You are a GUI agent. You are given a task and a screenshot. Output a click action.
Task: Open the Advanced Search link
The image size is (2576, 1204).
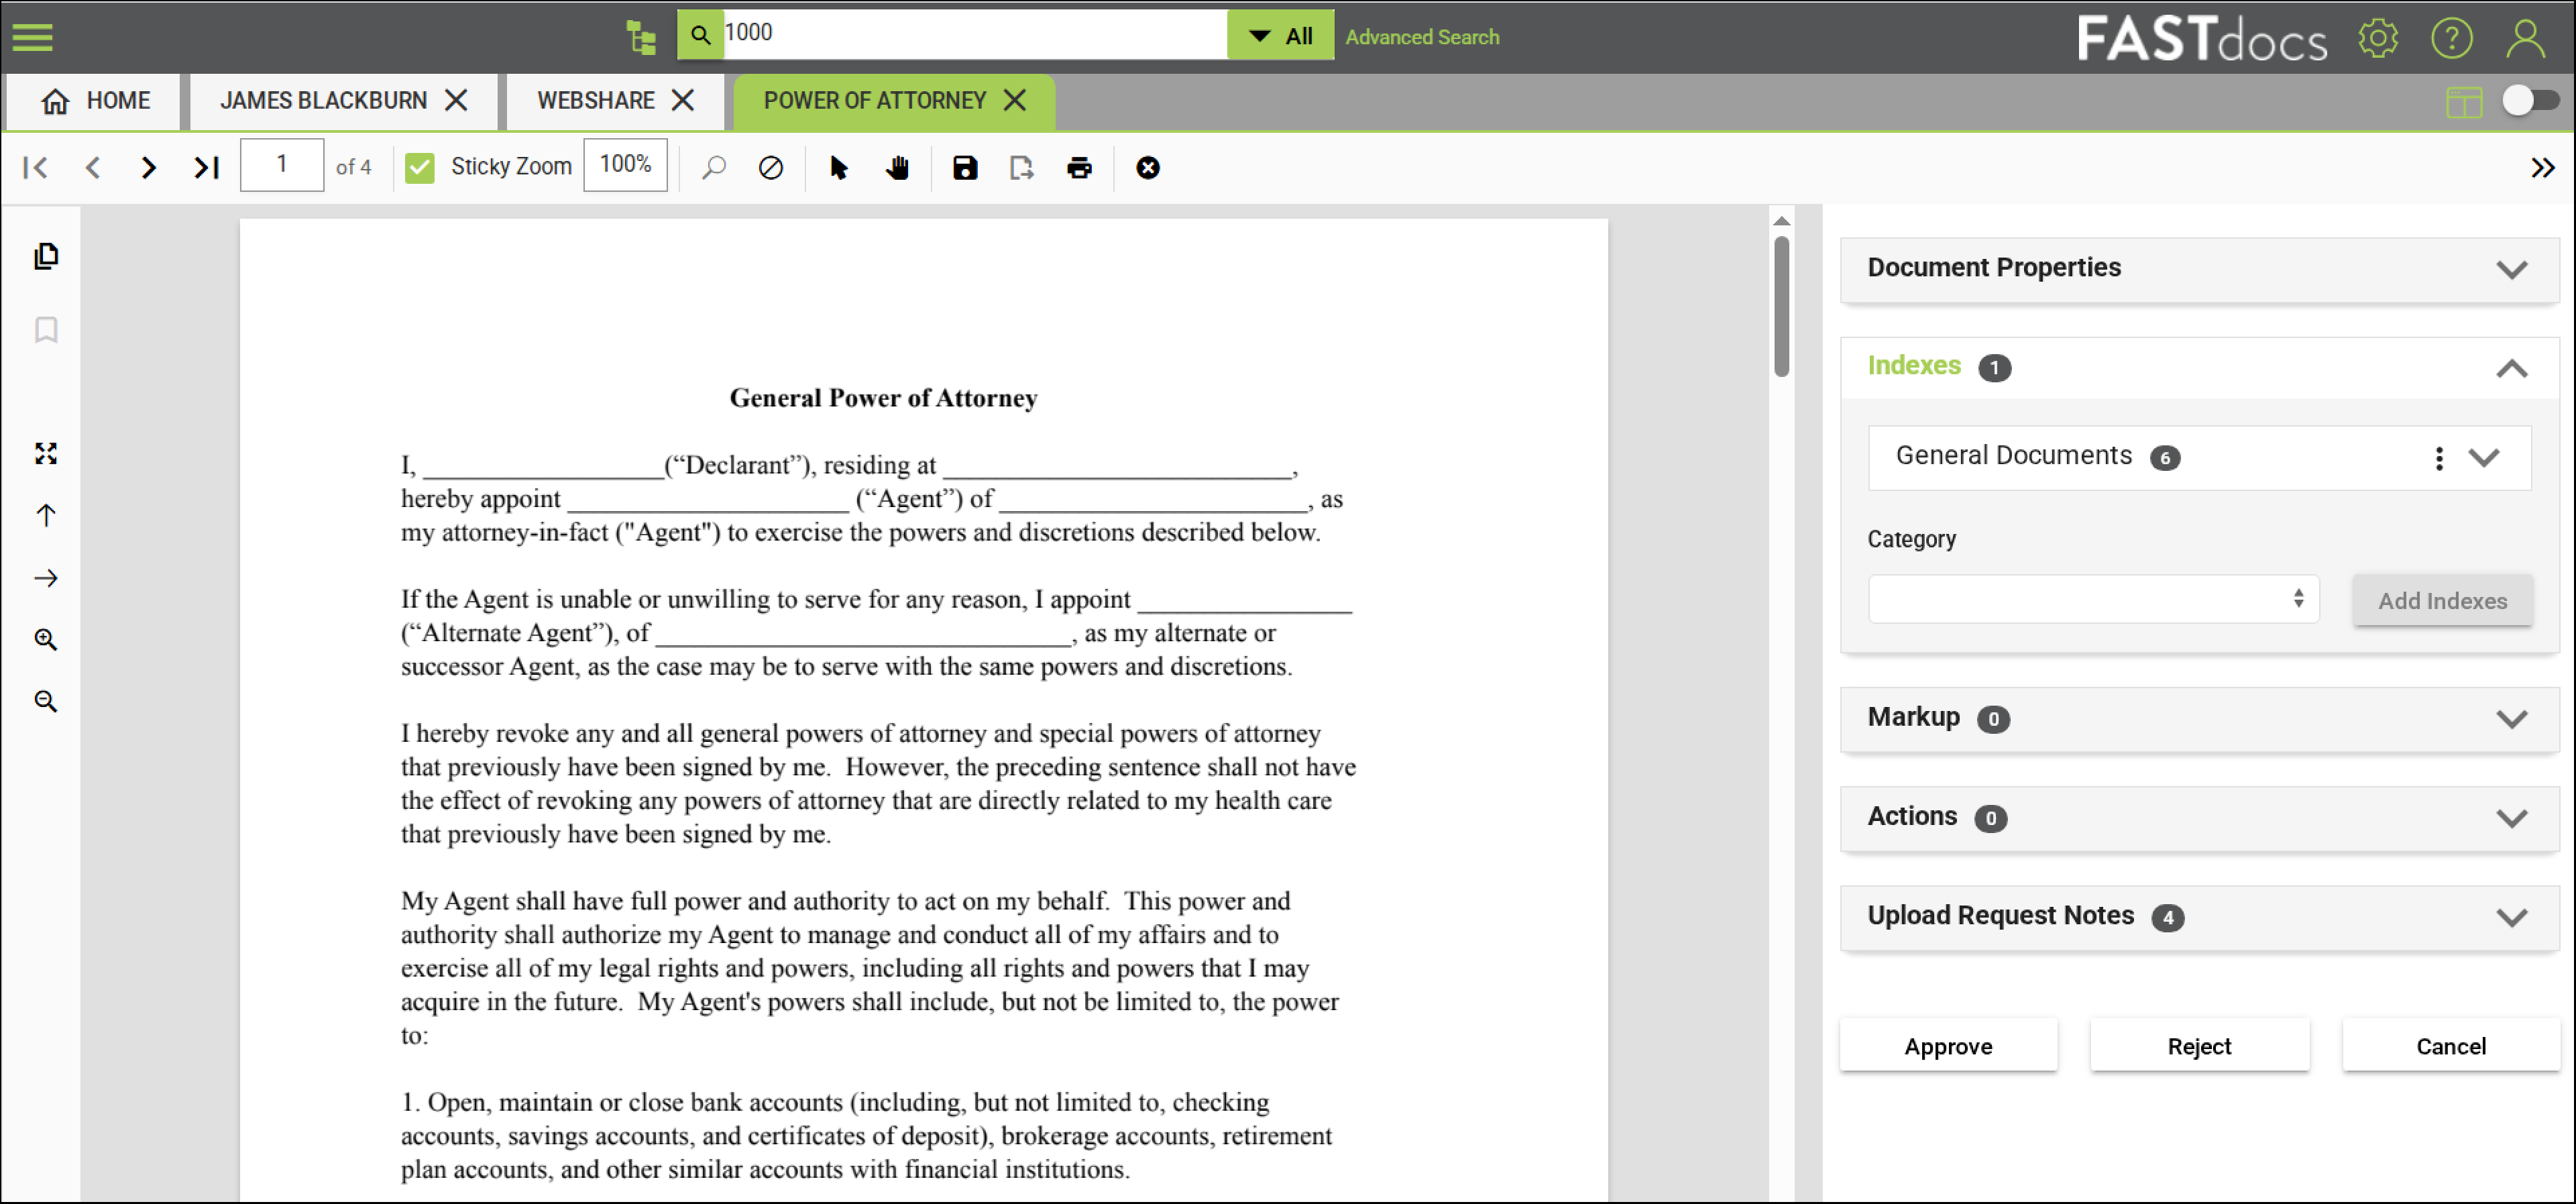[x=1421, y=37]
